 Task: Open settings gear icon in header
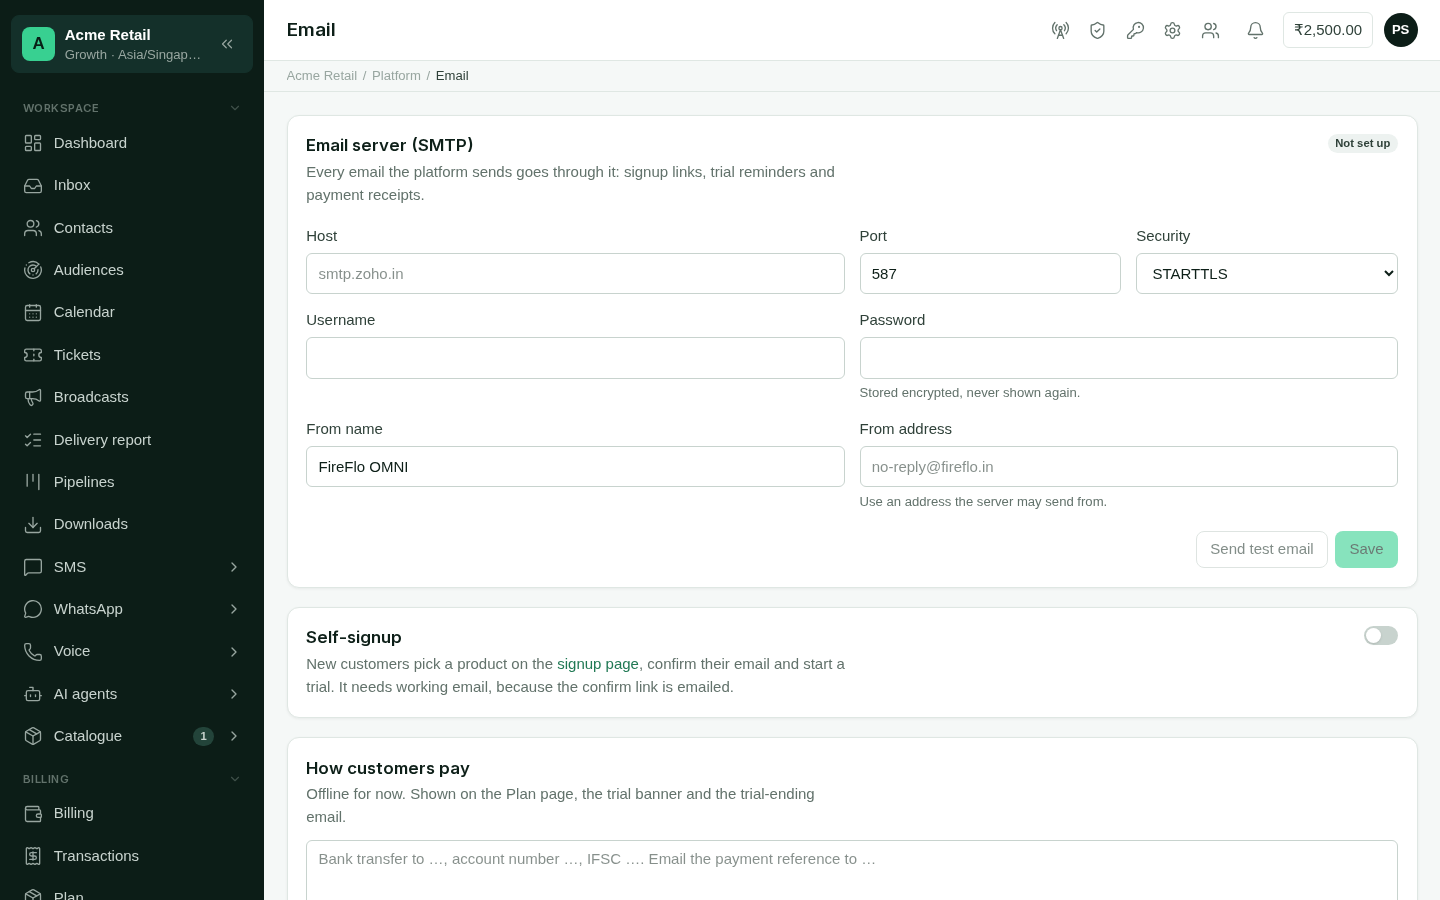pyautogui.click(x=1172, y=30)
